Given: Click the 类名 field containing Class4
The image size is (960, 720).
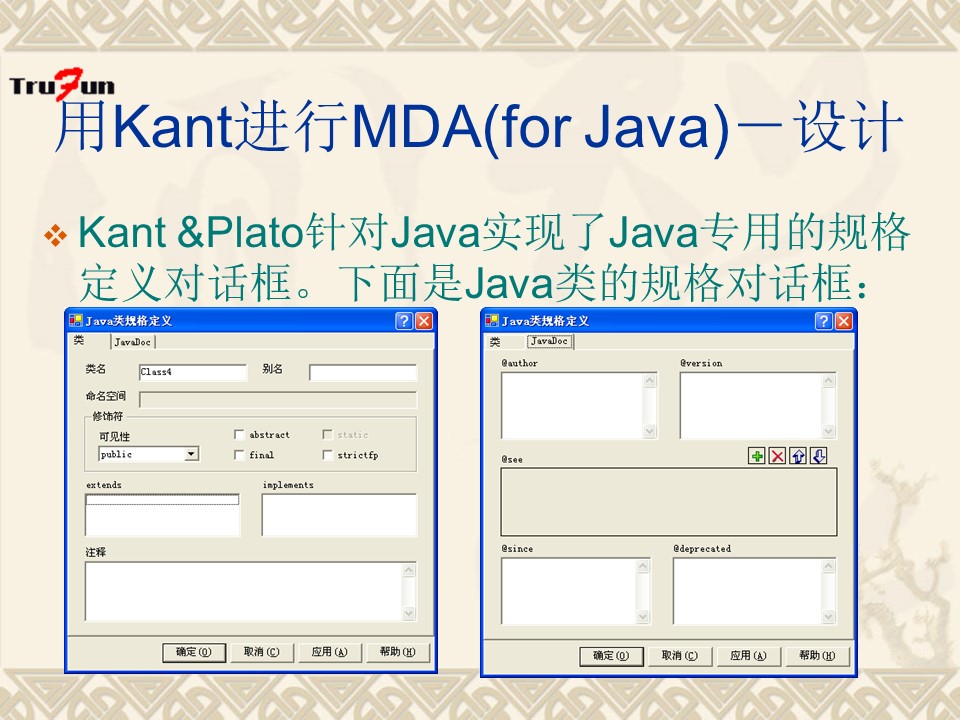Looking at the screenshot, I should [x=193, y=372].
